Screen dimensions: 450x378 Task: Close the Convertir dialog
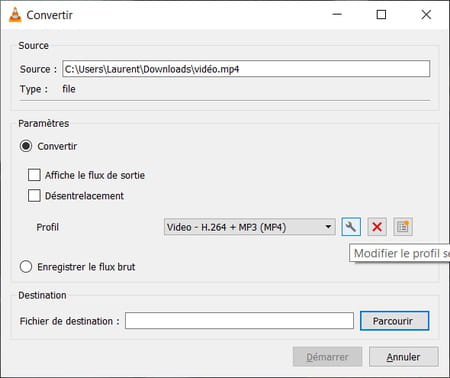pyautogui.click(x=426, y=15)
